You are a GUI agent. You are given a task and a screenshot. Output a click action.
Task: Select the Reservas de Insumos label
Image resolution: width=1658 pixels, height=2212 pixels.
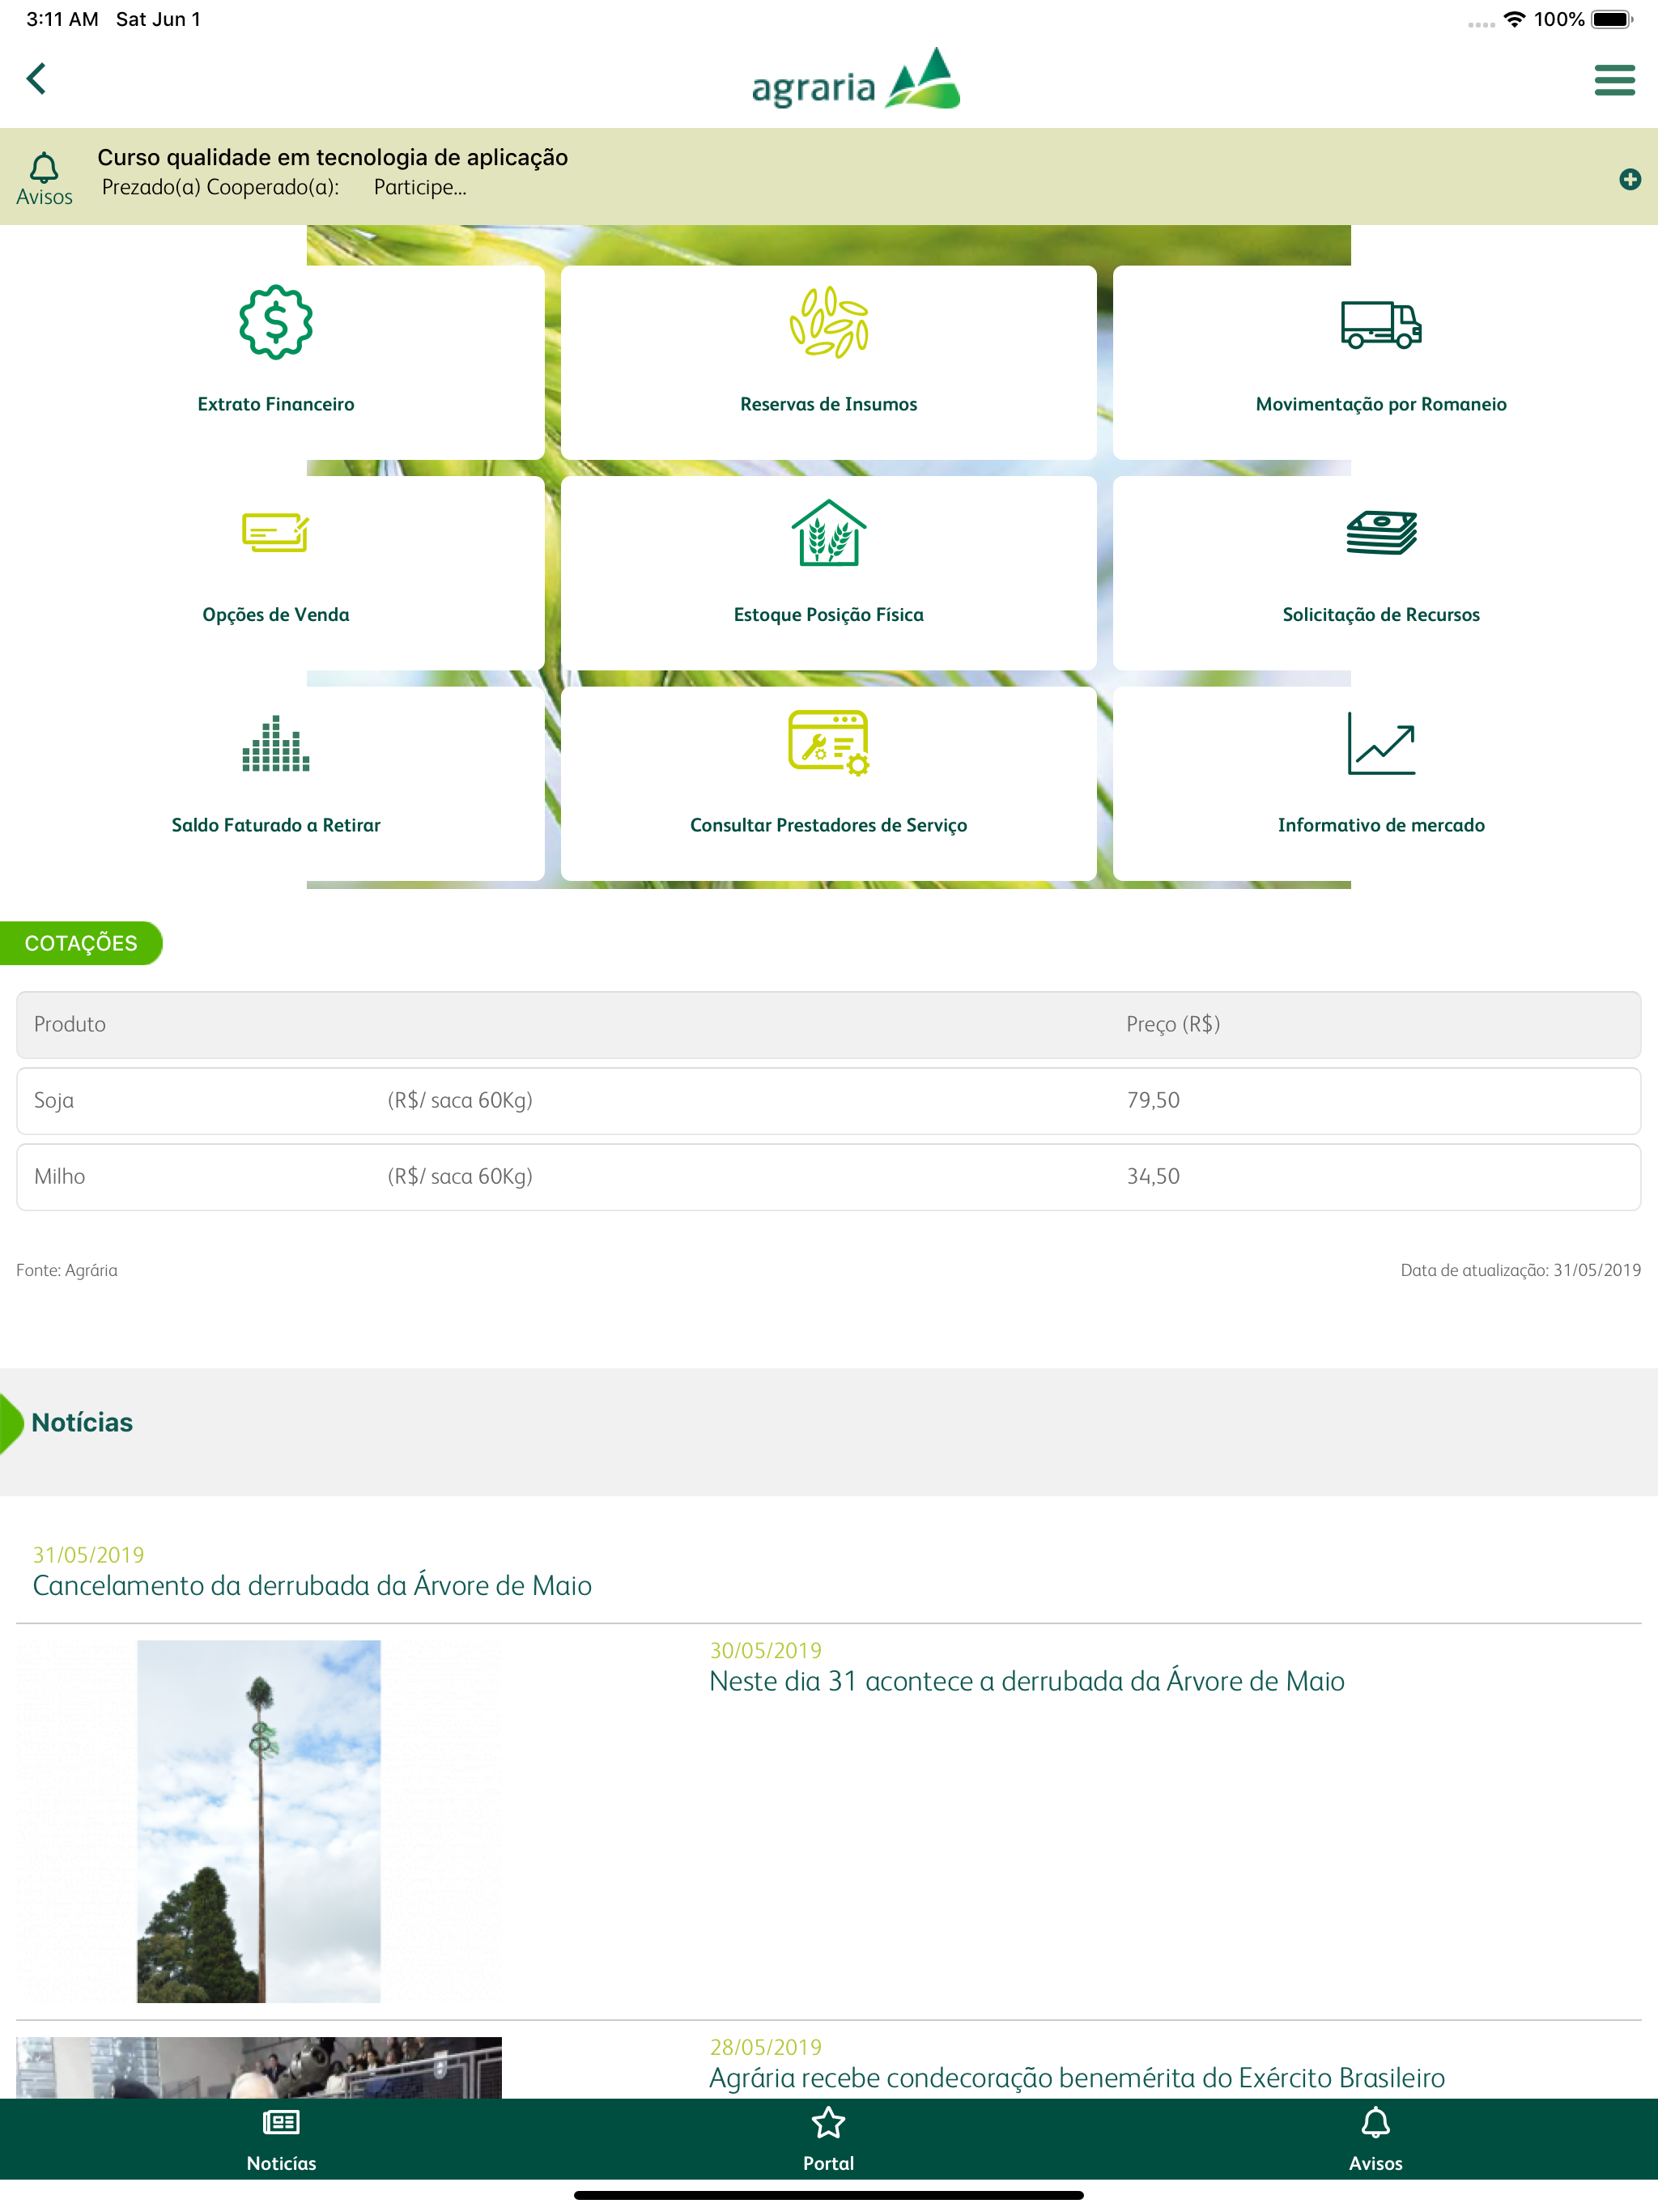pos(828,404)
